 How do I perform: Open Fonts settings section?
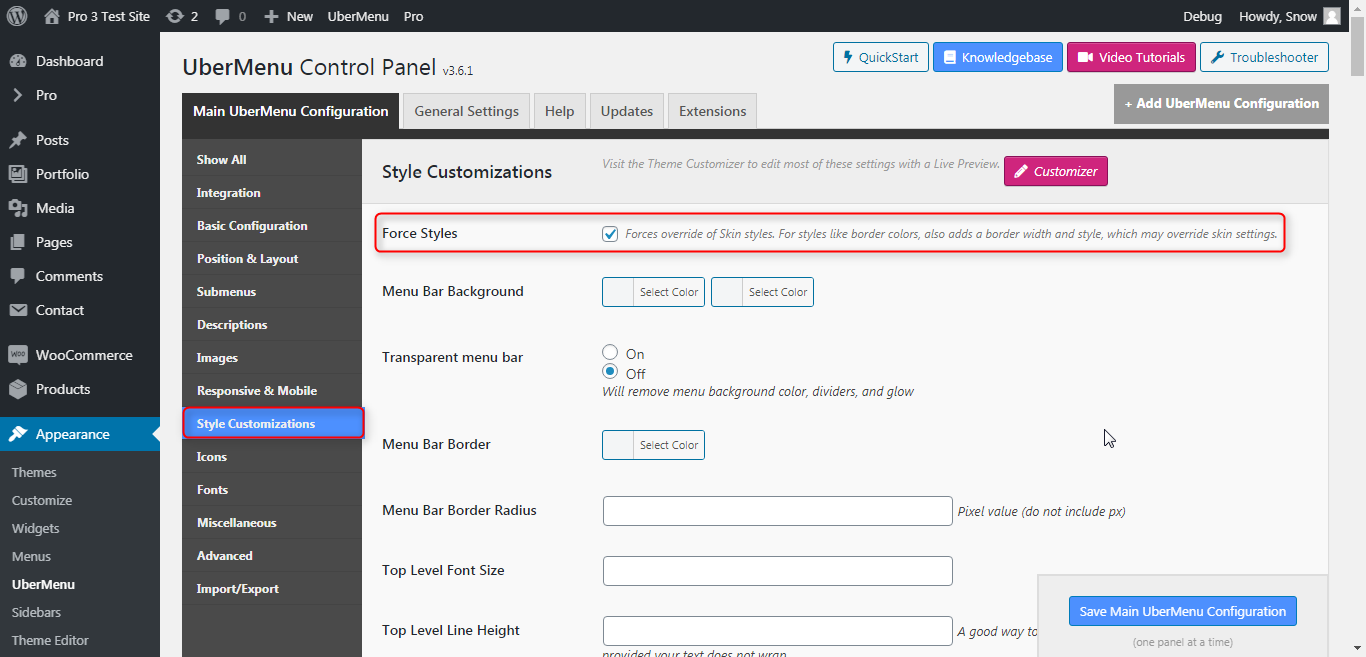pos(272,490)
